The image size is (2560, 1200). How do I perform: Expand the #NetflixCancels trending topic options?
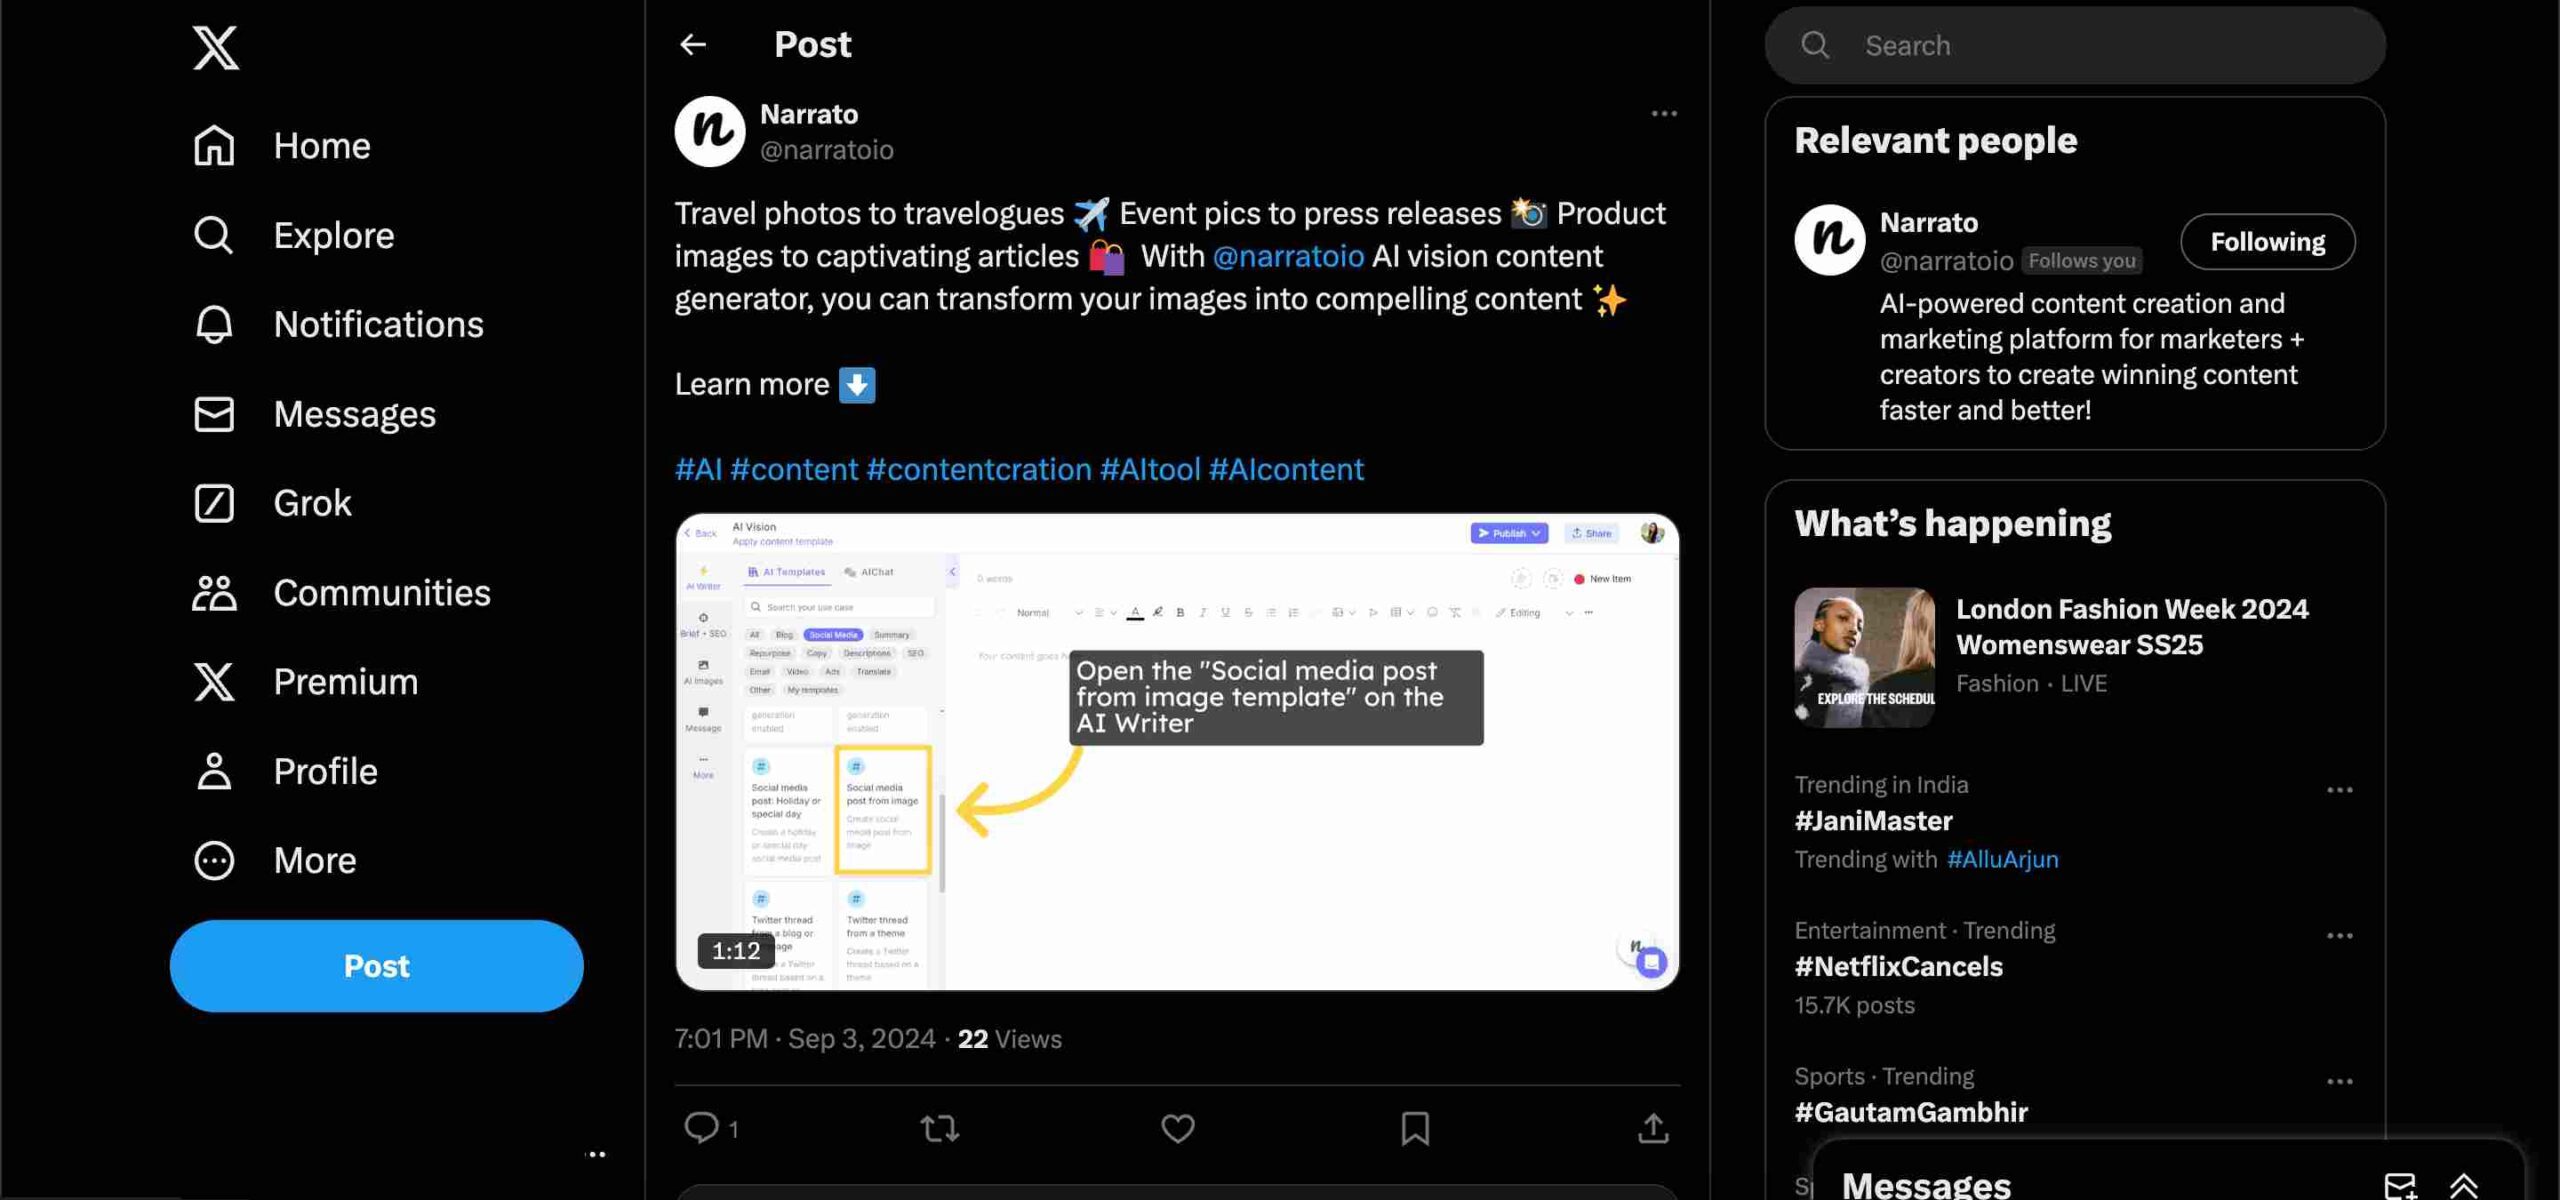point(2338,932)
